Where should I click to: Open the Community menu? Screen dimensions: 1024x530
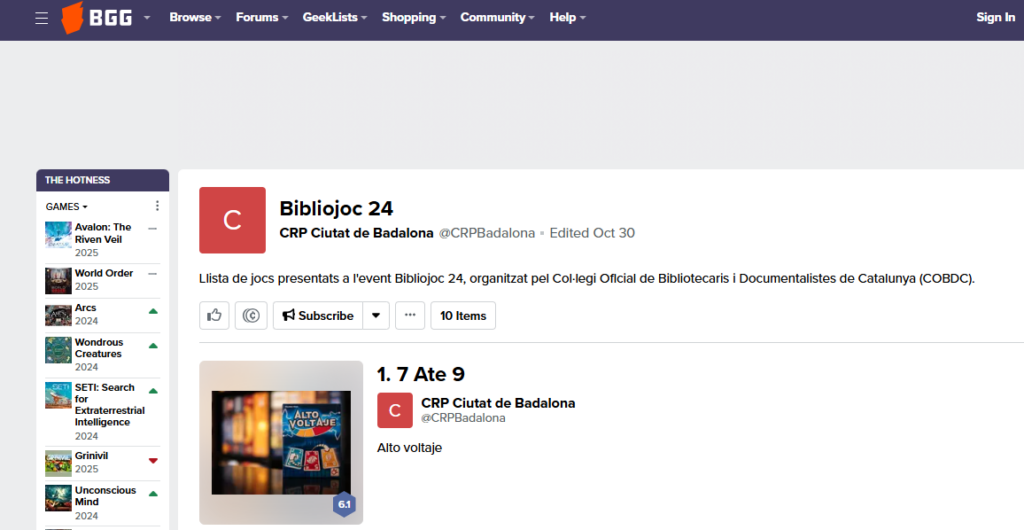[x=497, y=18]
